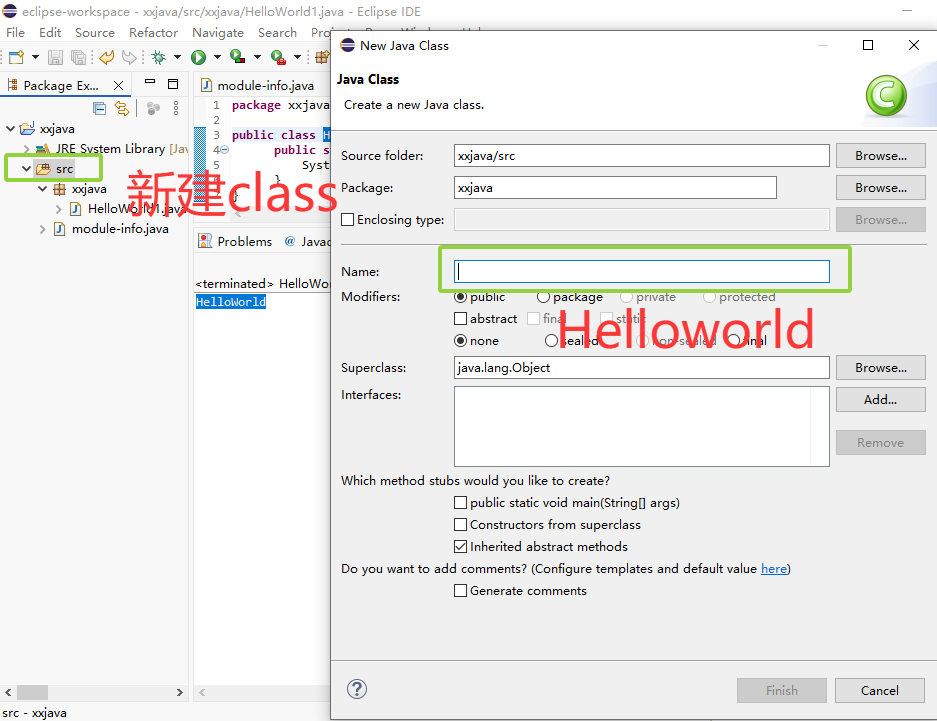Minimize the Package Explorer view
The height and width of the screenshot is (721, 937).
tap(150, 81)
